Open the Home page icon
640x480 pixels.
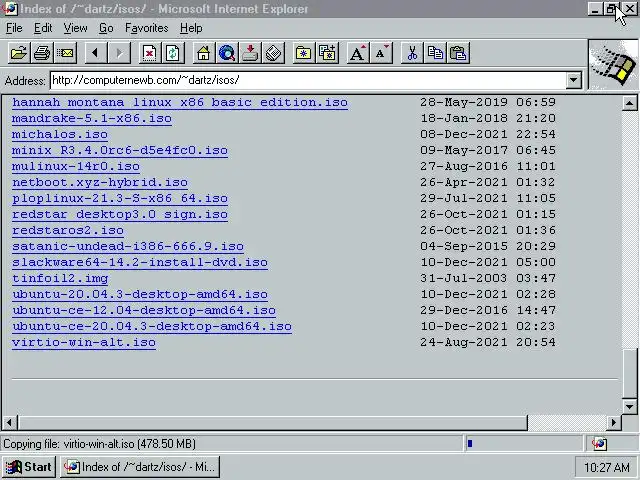[x=203, y=53]
